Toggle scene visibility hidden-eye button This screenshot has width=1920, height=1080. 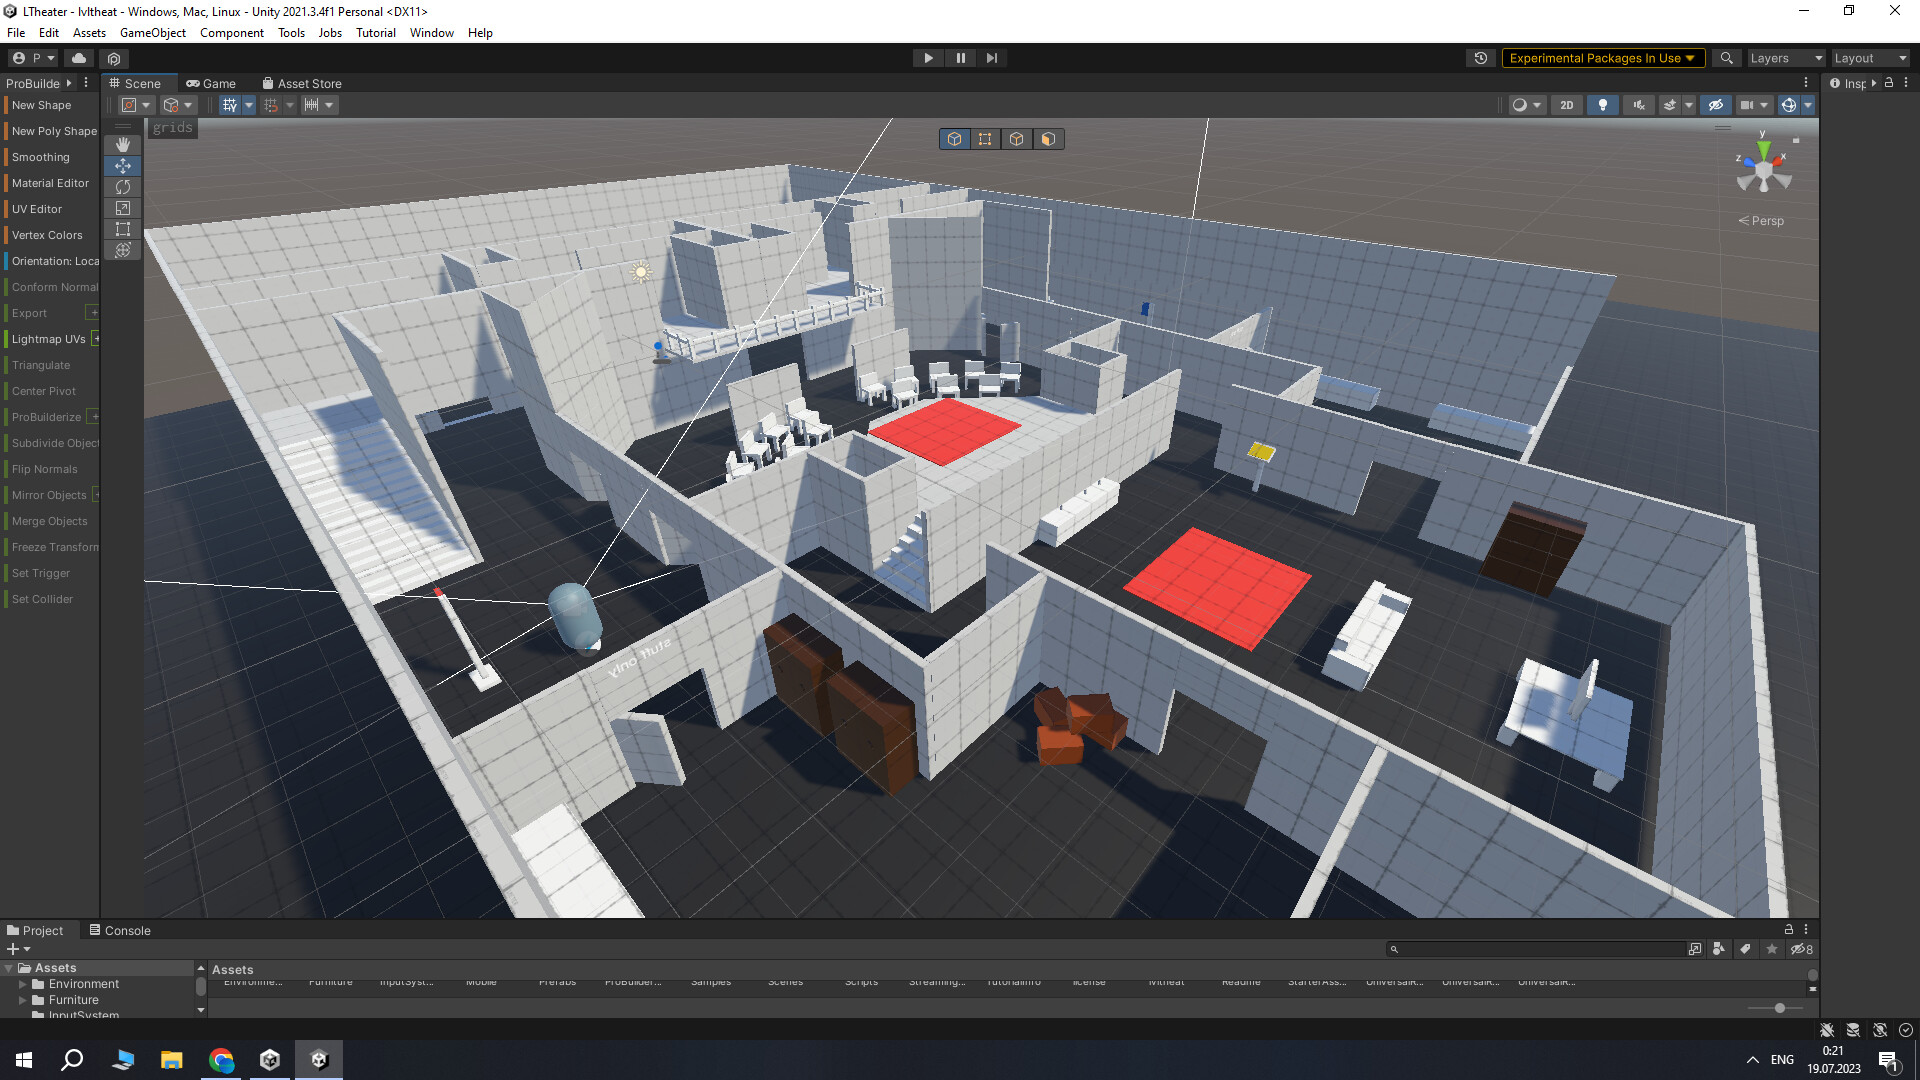1716,105
